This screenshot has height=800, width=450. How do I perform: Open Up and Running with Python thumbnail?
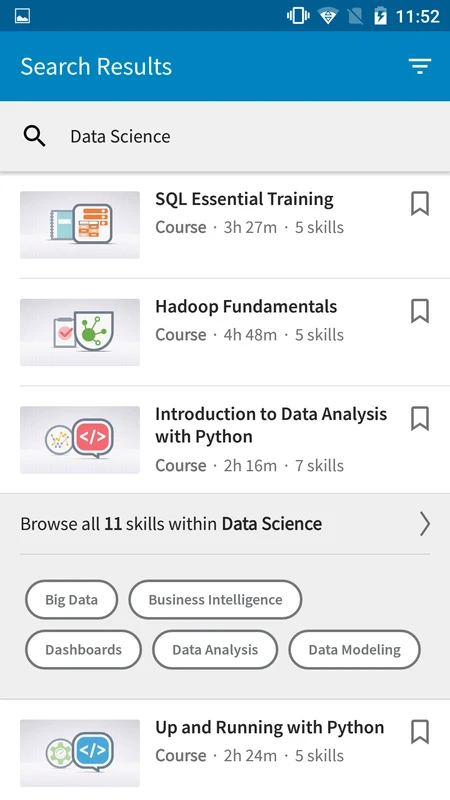point(80,753)
